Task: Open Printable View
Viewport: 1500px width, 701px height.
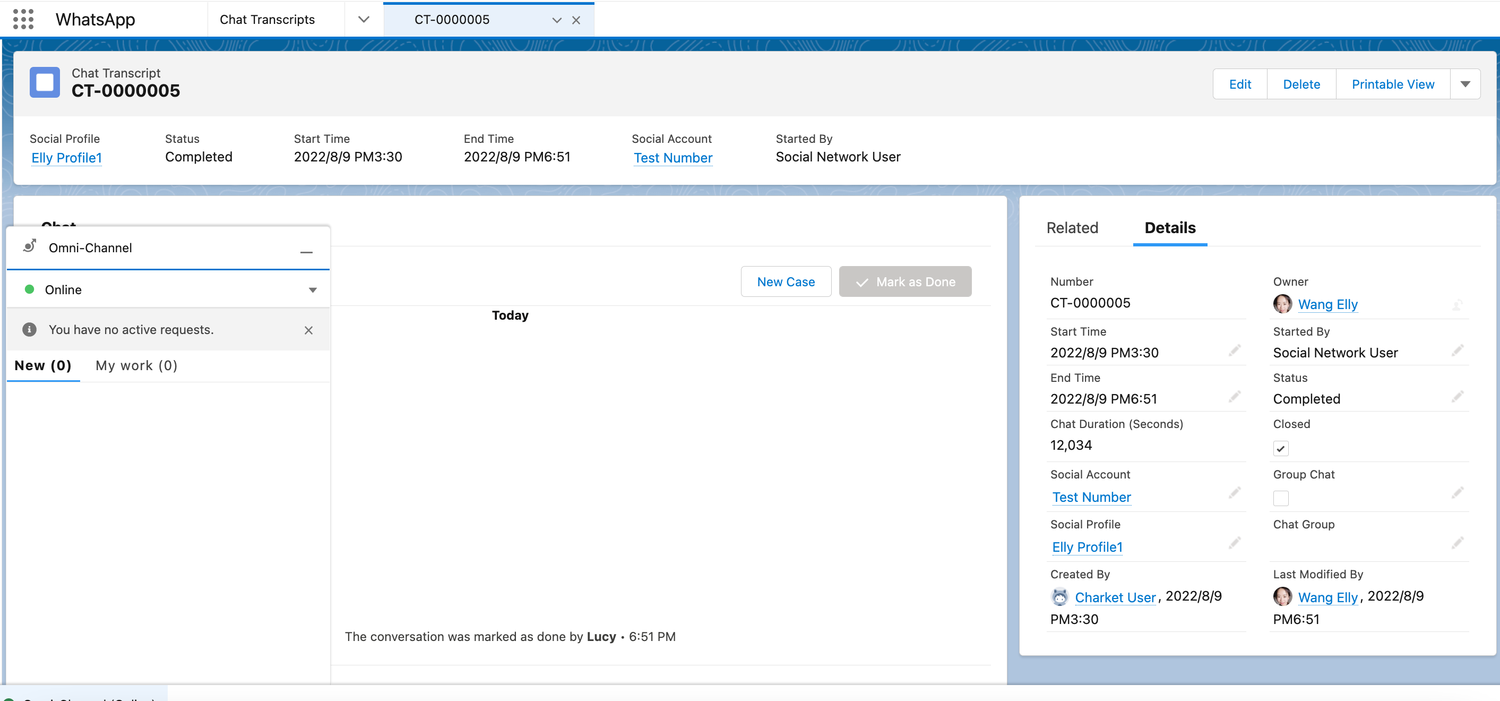Action: coord(1393,84)
